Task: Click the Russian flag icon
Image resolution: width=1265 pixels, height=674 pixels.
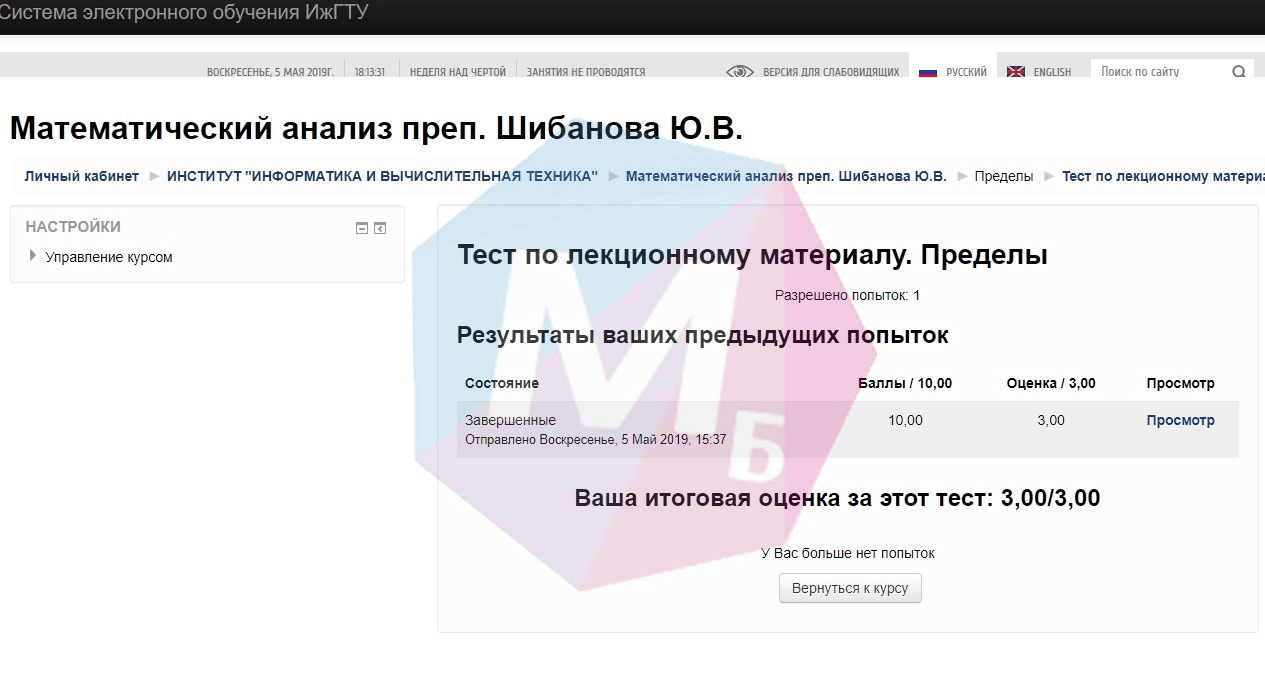Action: (x=927, y=72)
